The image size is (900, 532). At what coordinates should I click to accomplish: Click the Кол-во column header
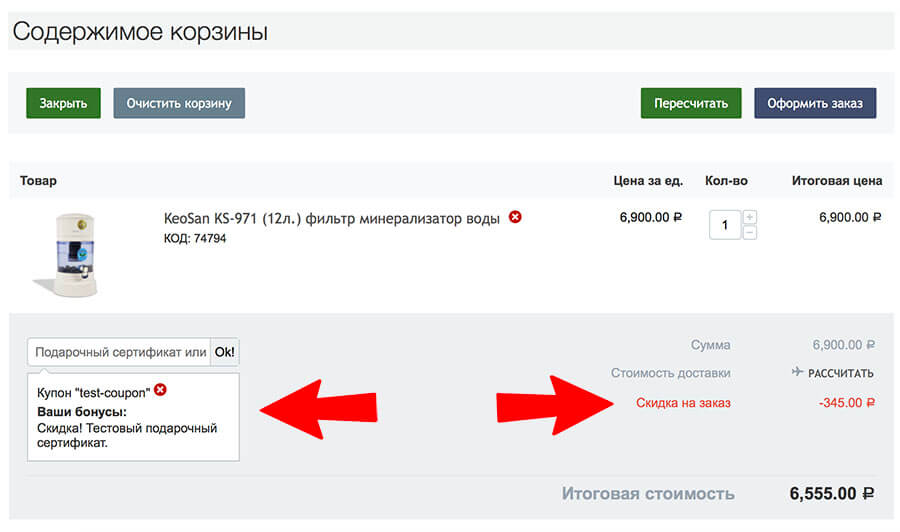[726, 181]
